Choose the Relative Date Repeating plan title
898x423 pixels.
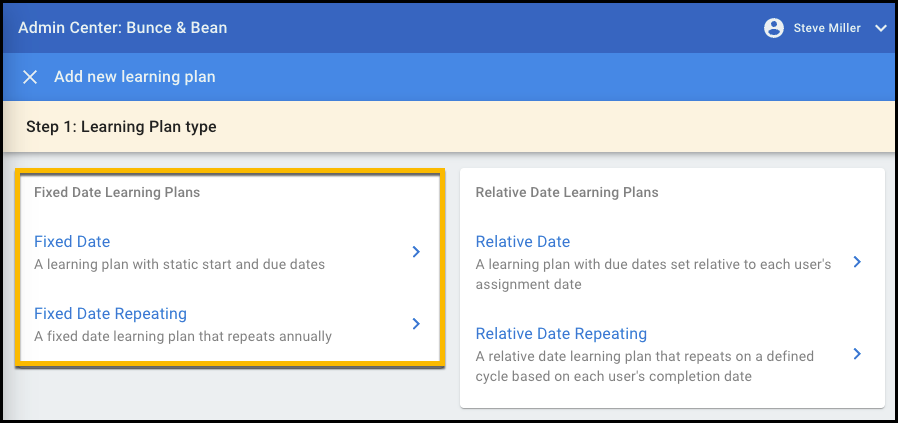point(561,334)
